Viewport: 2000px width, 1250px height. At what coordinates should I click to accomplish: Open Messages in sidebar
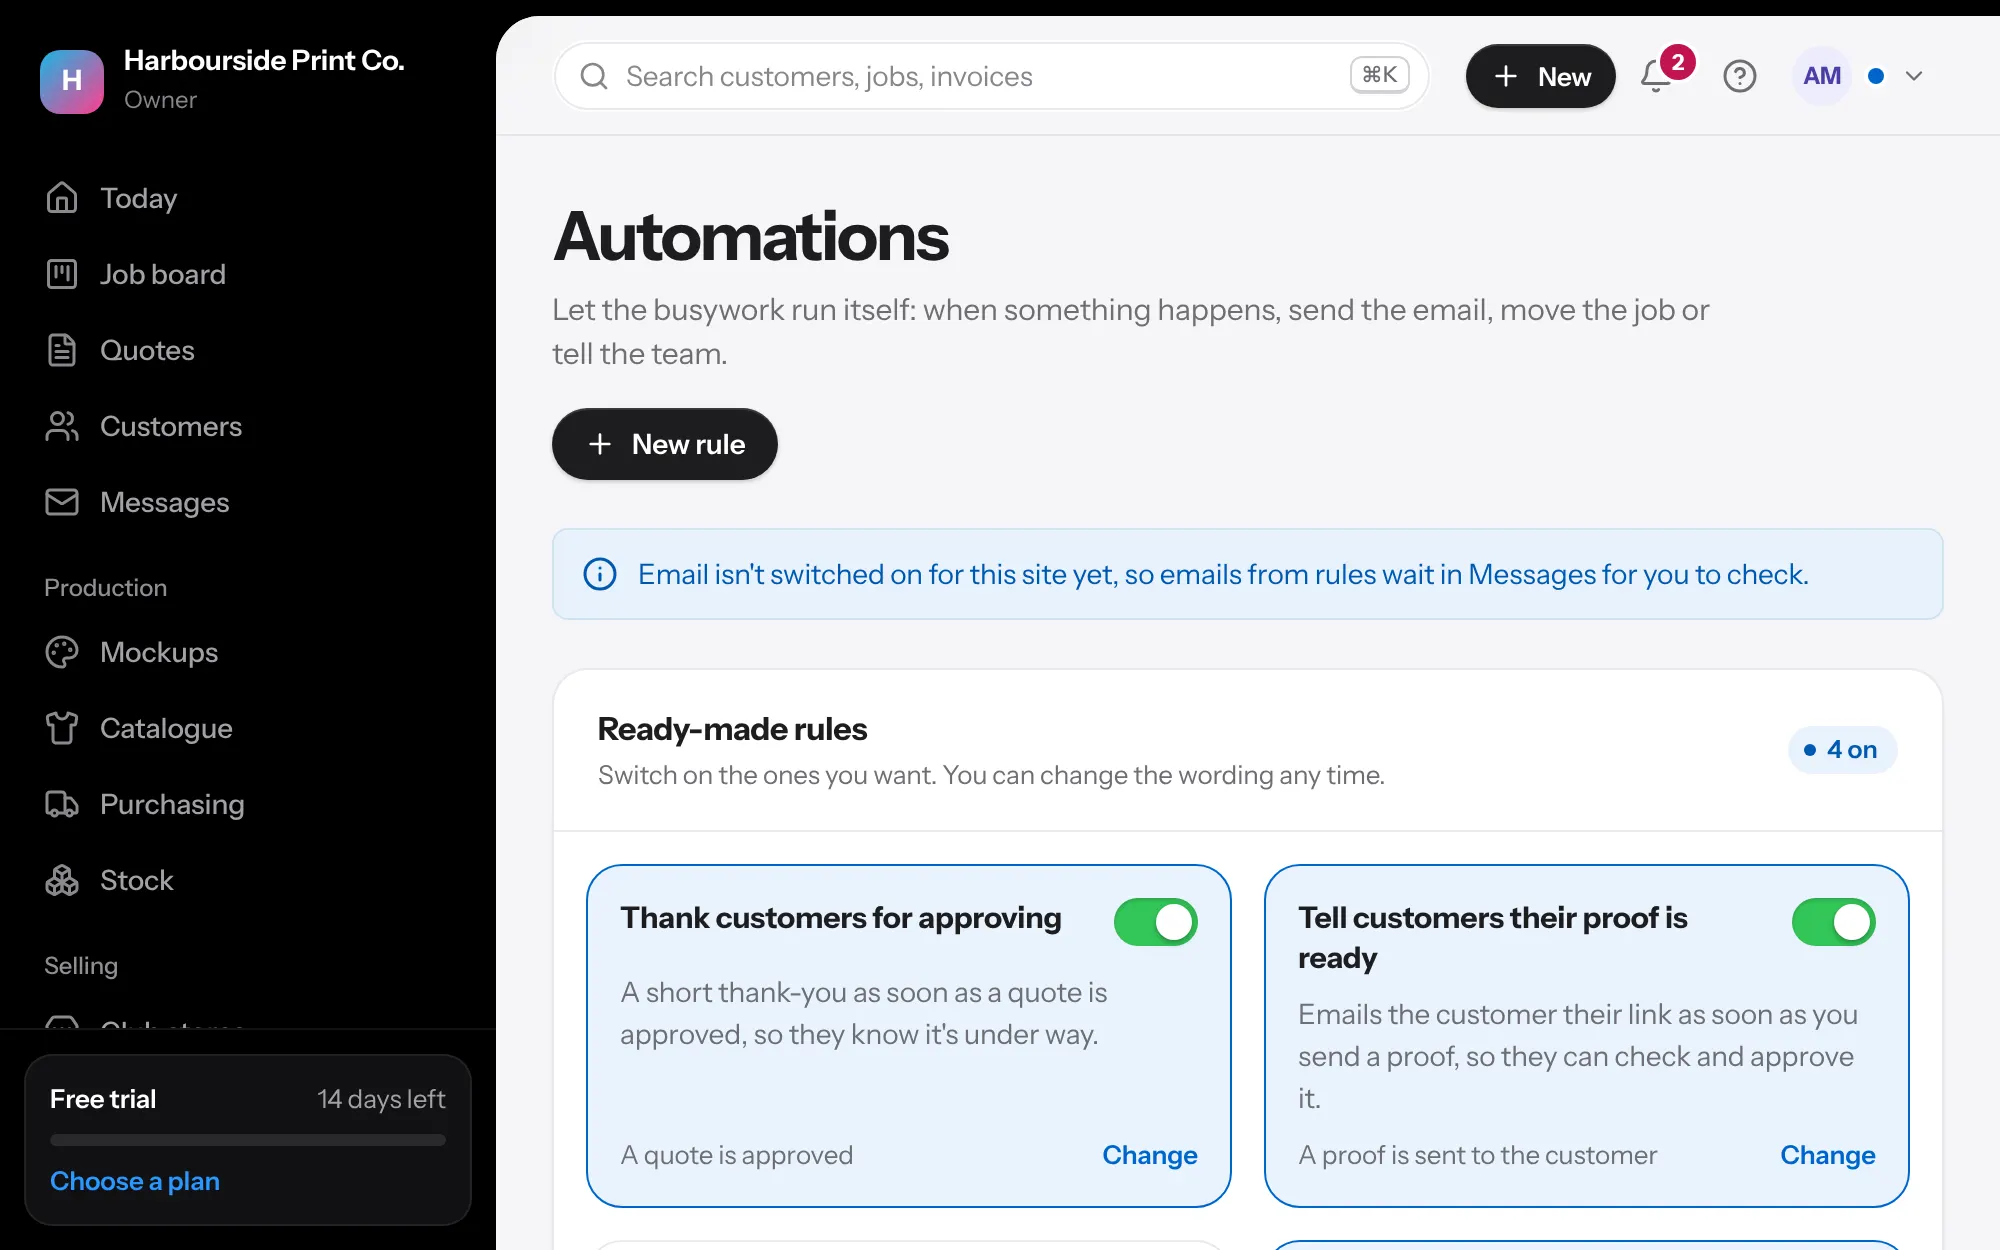248,502
